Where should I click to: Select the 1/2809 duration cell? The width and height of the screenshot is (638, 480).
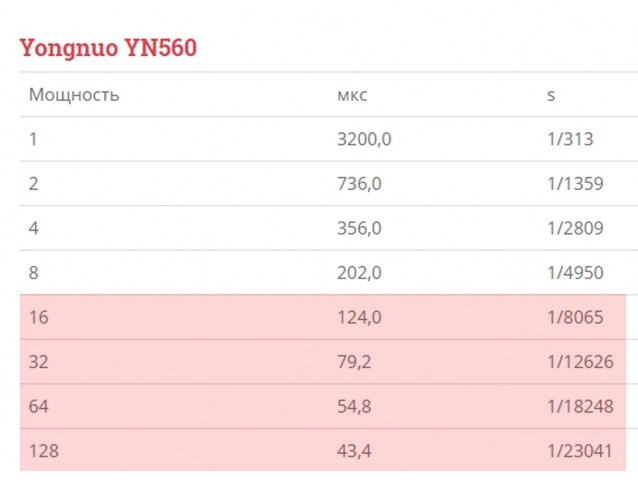point(575,228)
